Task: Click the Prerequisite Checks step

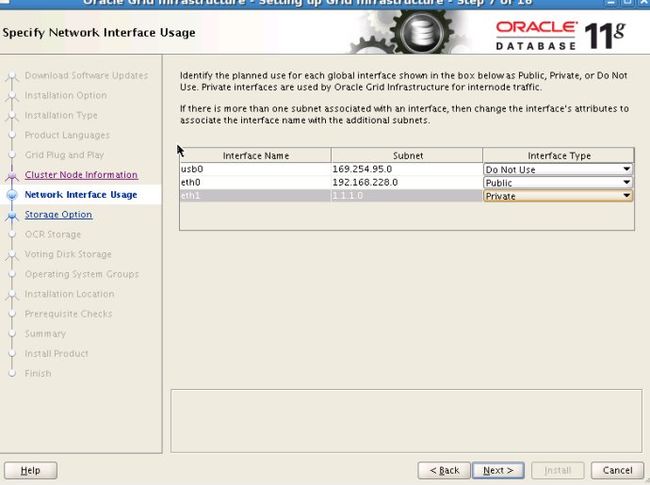Action: pyautogui.click(x=68, y=314)
